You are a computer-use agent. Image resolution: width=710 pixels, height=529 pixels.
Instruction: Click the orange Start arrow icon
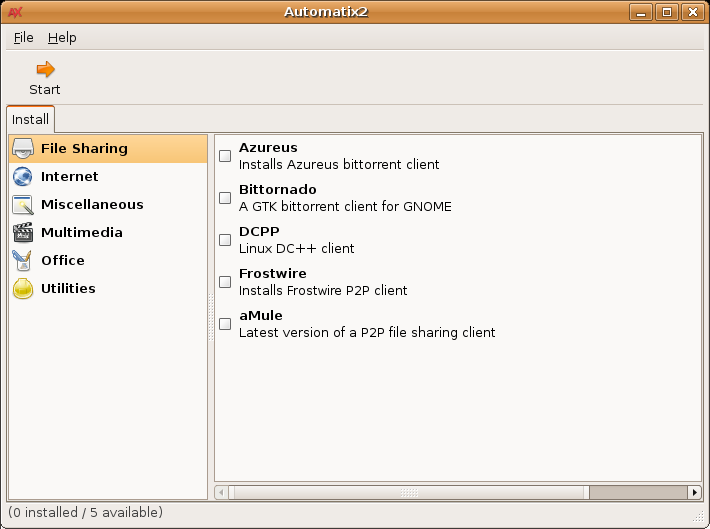(x=45, y=69)
